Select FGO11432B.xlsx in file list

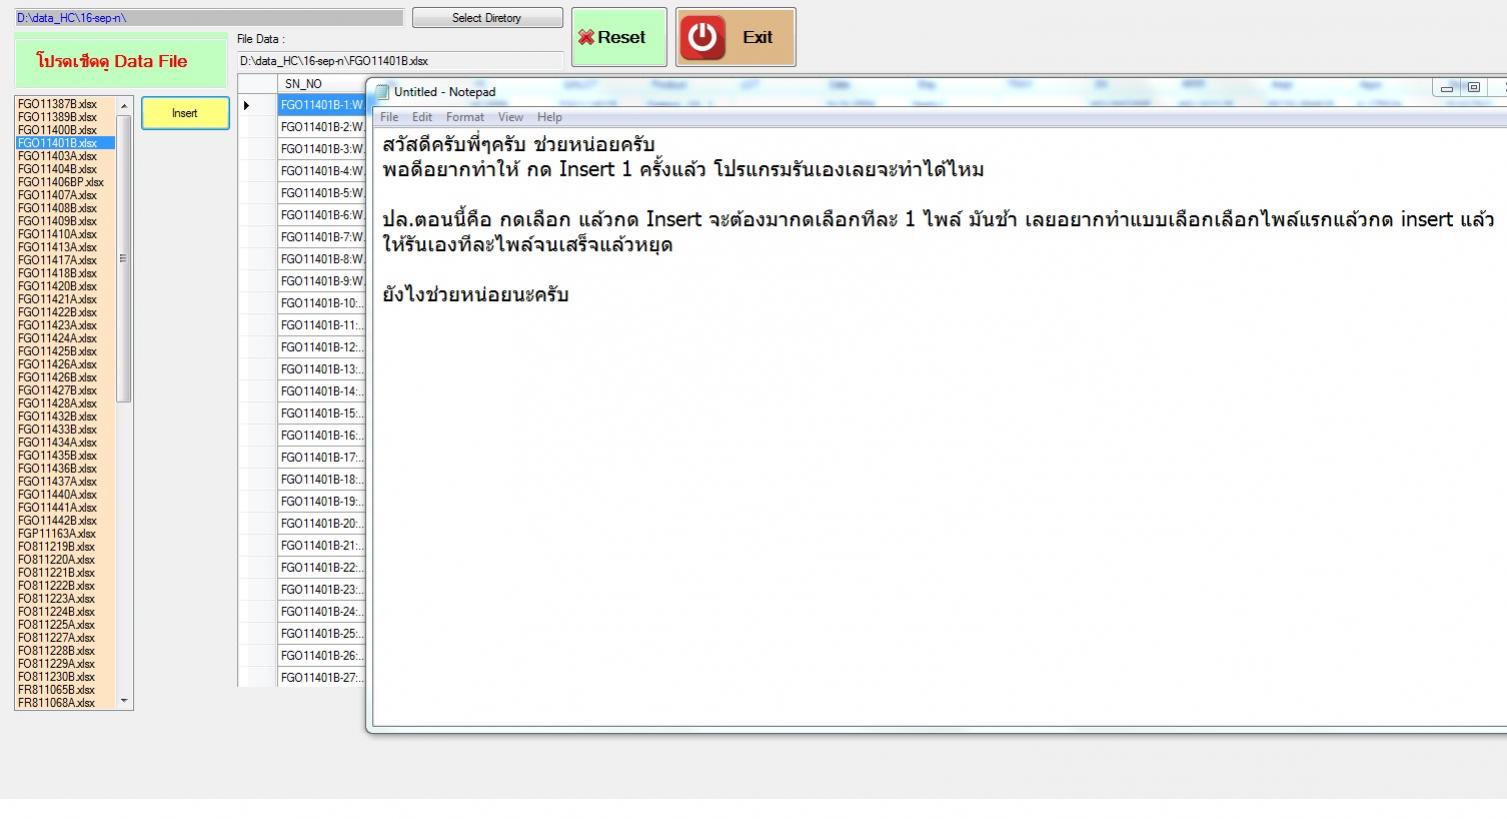58,416
